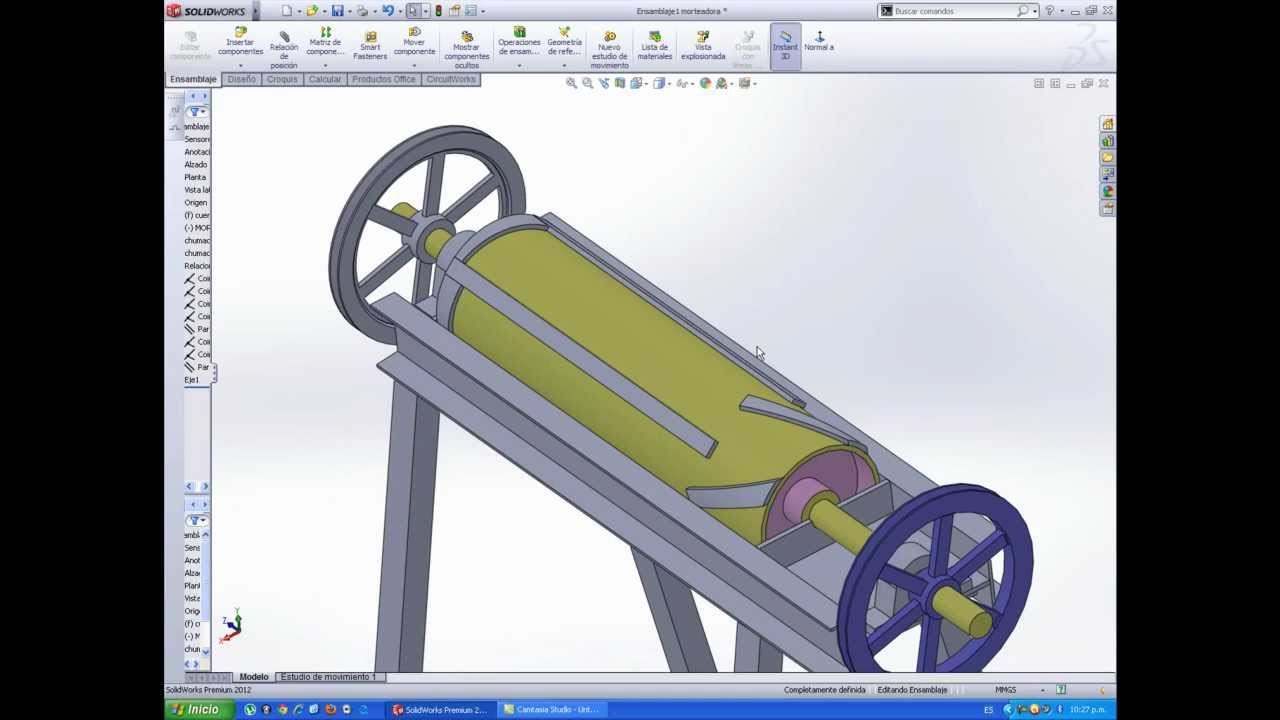The width and height of the screenshot is (1280, 720).
Task: Select Eje1 in the feature tree
Action: pos(191,380)
